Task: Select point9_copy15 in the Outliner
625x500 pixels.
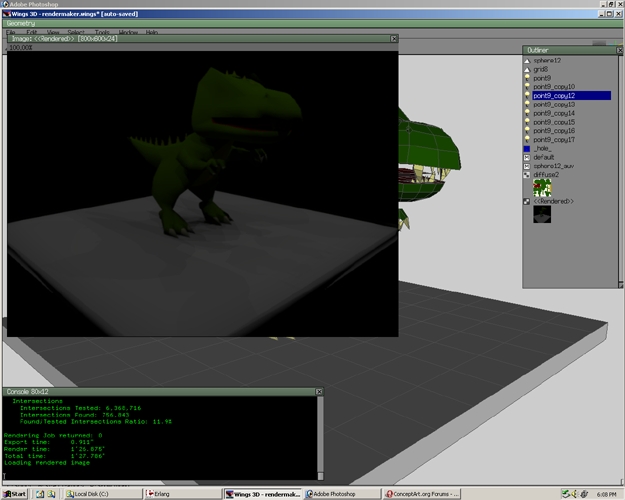Action: pyautogui.click(x=554, y=122)
